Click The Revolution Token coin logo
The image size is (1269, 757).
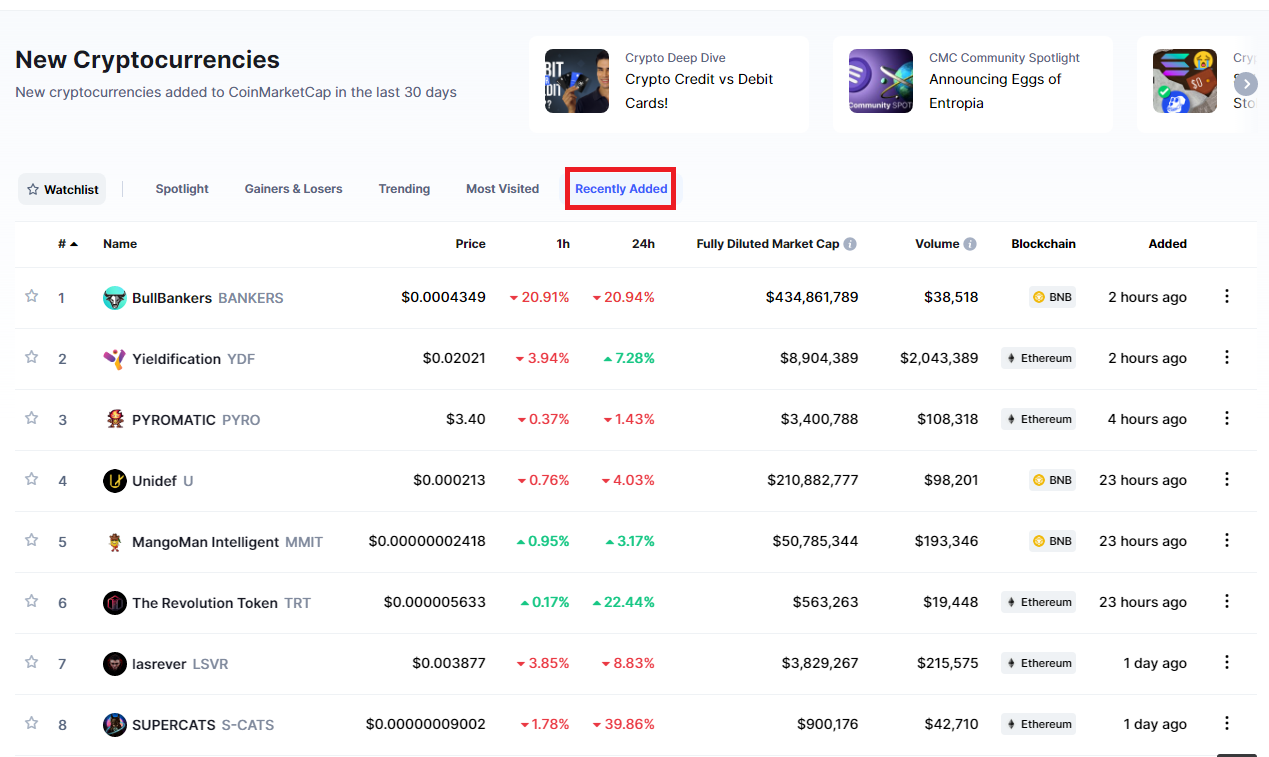tap(115, 603)
